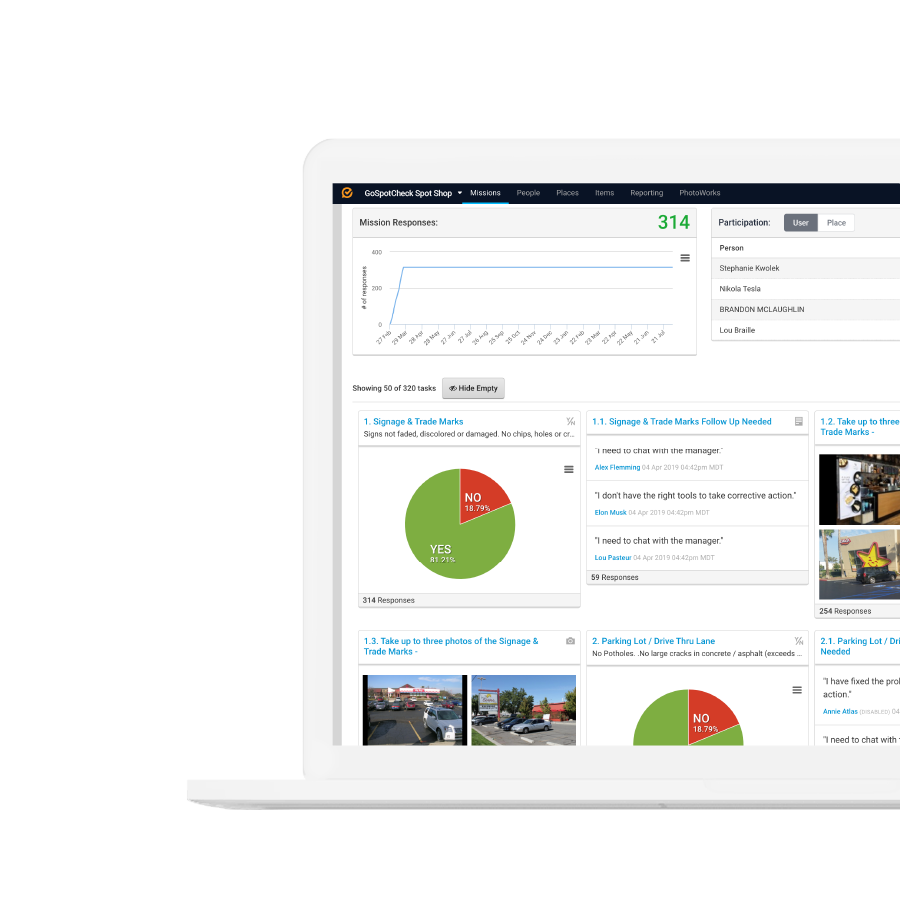Open the Yes/No task type icon on Signage card
The height and width of the screenshot is (900, 900).
[571, 422]
